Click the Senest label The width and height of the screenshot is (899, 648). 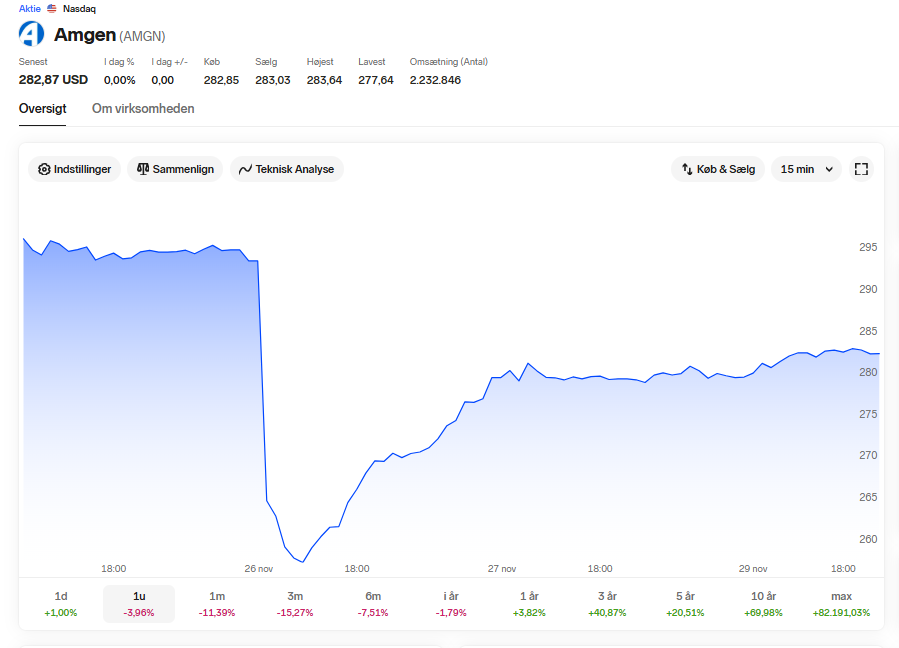[x=33, y=61]
